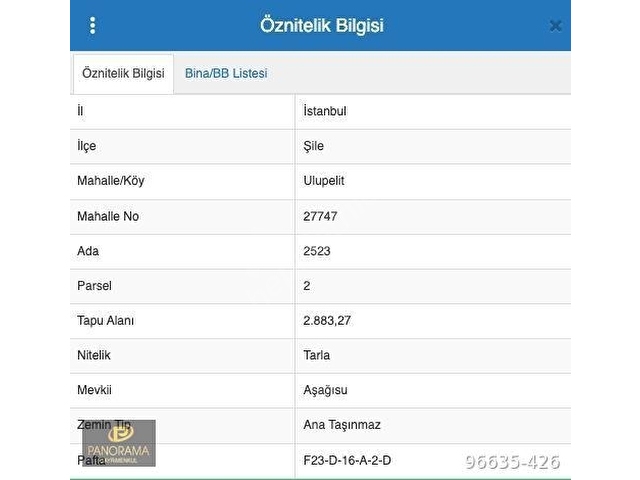The height and width of the screenshot is (480, 640).
Task: Click the Parsel value 2
Action: pos(307,286)
